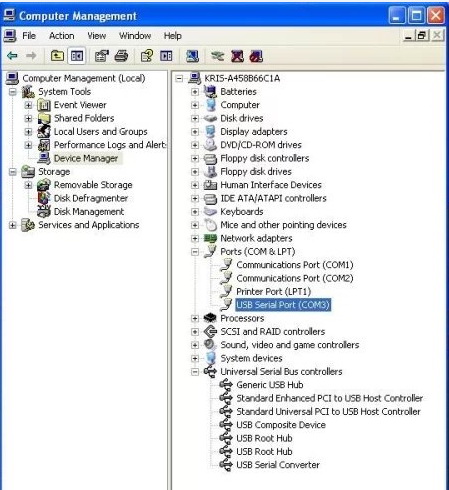Image resolution: width=449 pixels, height=490 pixels.
Task: Select USB Serial Converter
Action: tap(278, 465)
